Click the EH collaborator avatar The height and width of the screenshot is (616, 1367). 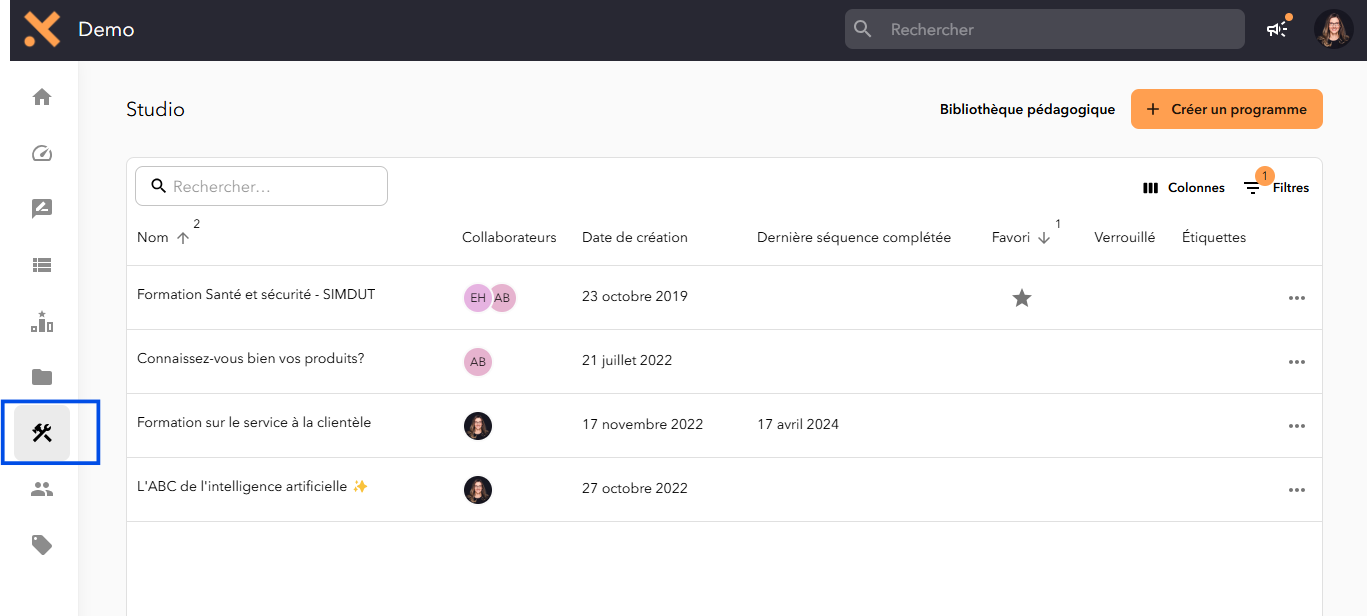tap(478, 298)
